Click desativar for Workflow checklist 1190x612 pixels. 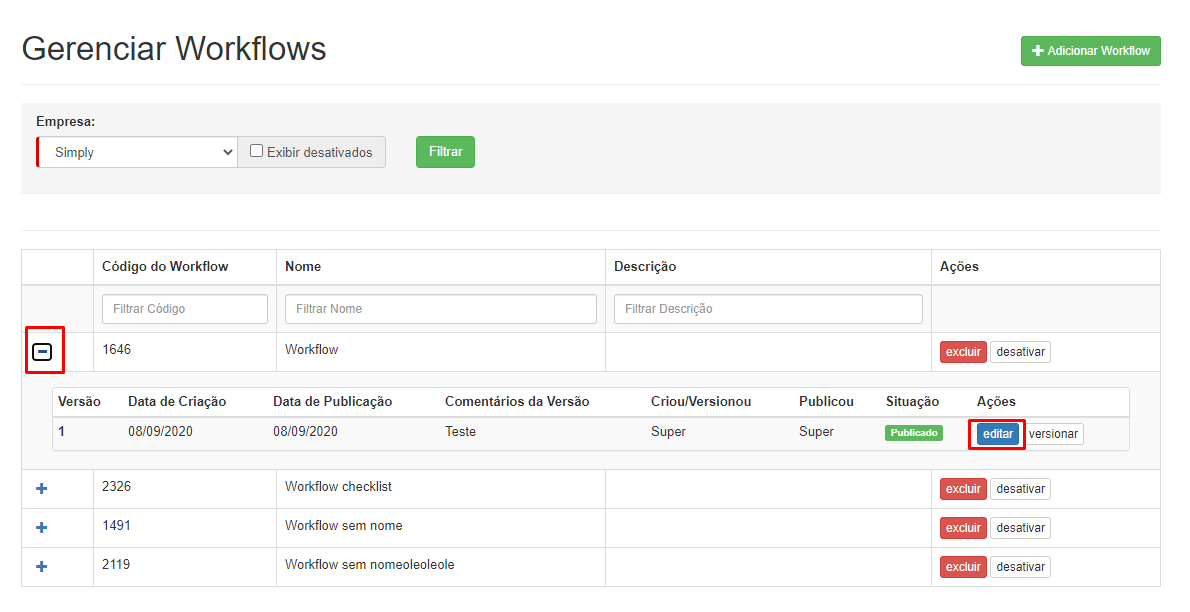[x=1021, y=489]
